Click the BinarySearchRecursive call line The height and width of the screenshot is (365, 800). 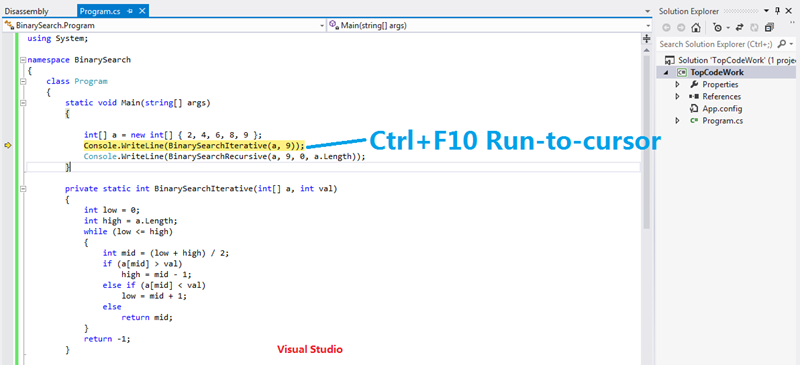(x=224, y=156)
